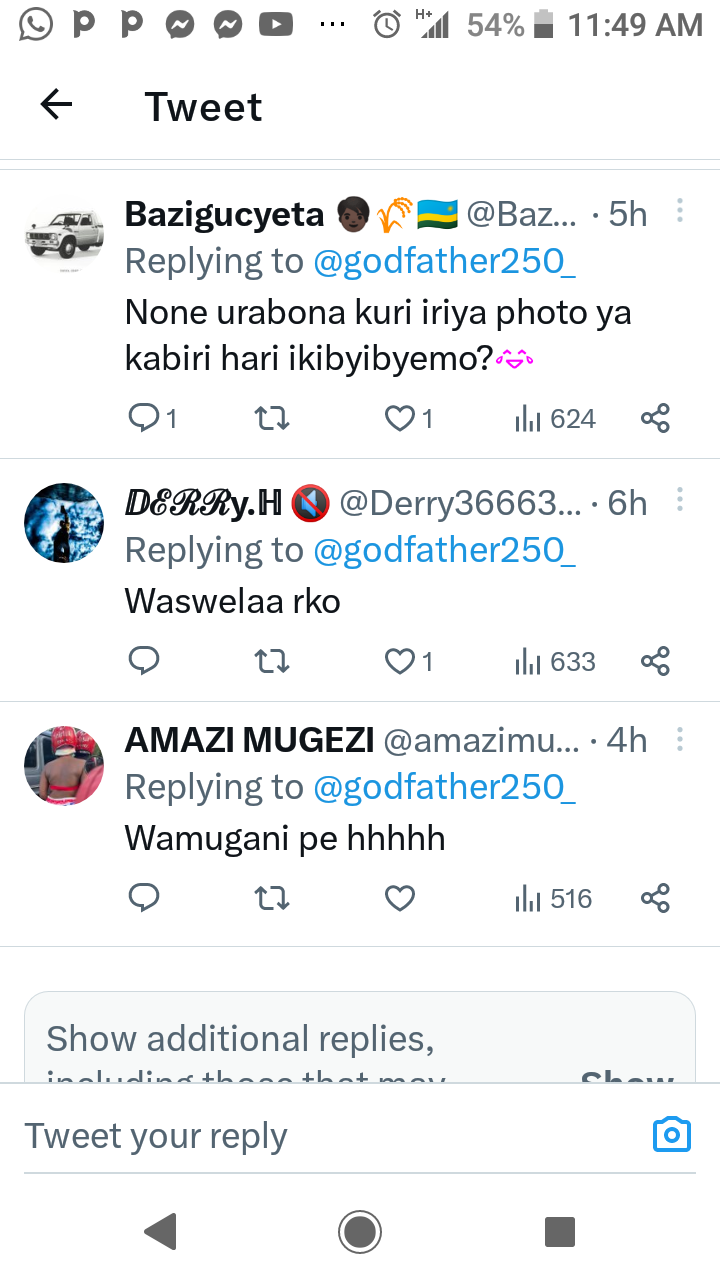Open more options for DERRy.H's tweet
The height and width of the screenshot is (1280, 720).
coord(680,500)
